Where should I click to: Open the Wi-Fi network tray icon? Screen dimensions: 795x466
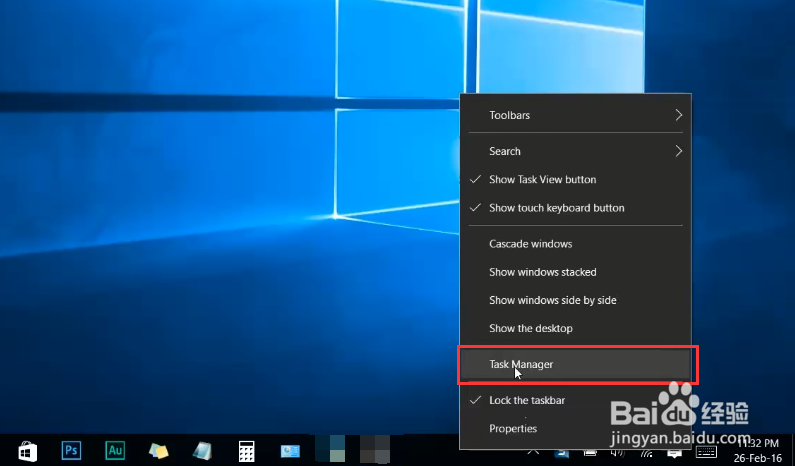[647, 453]
